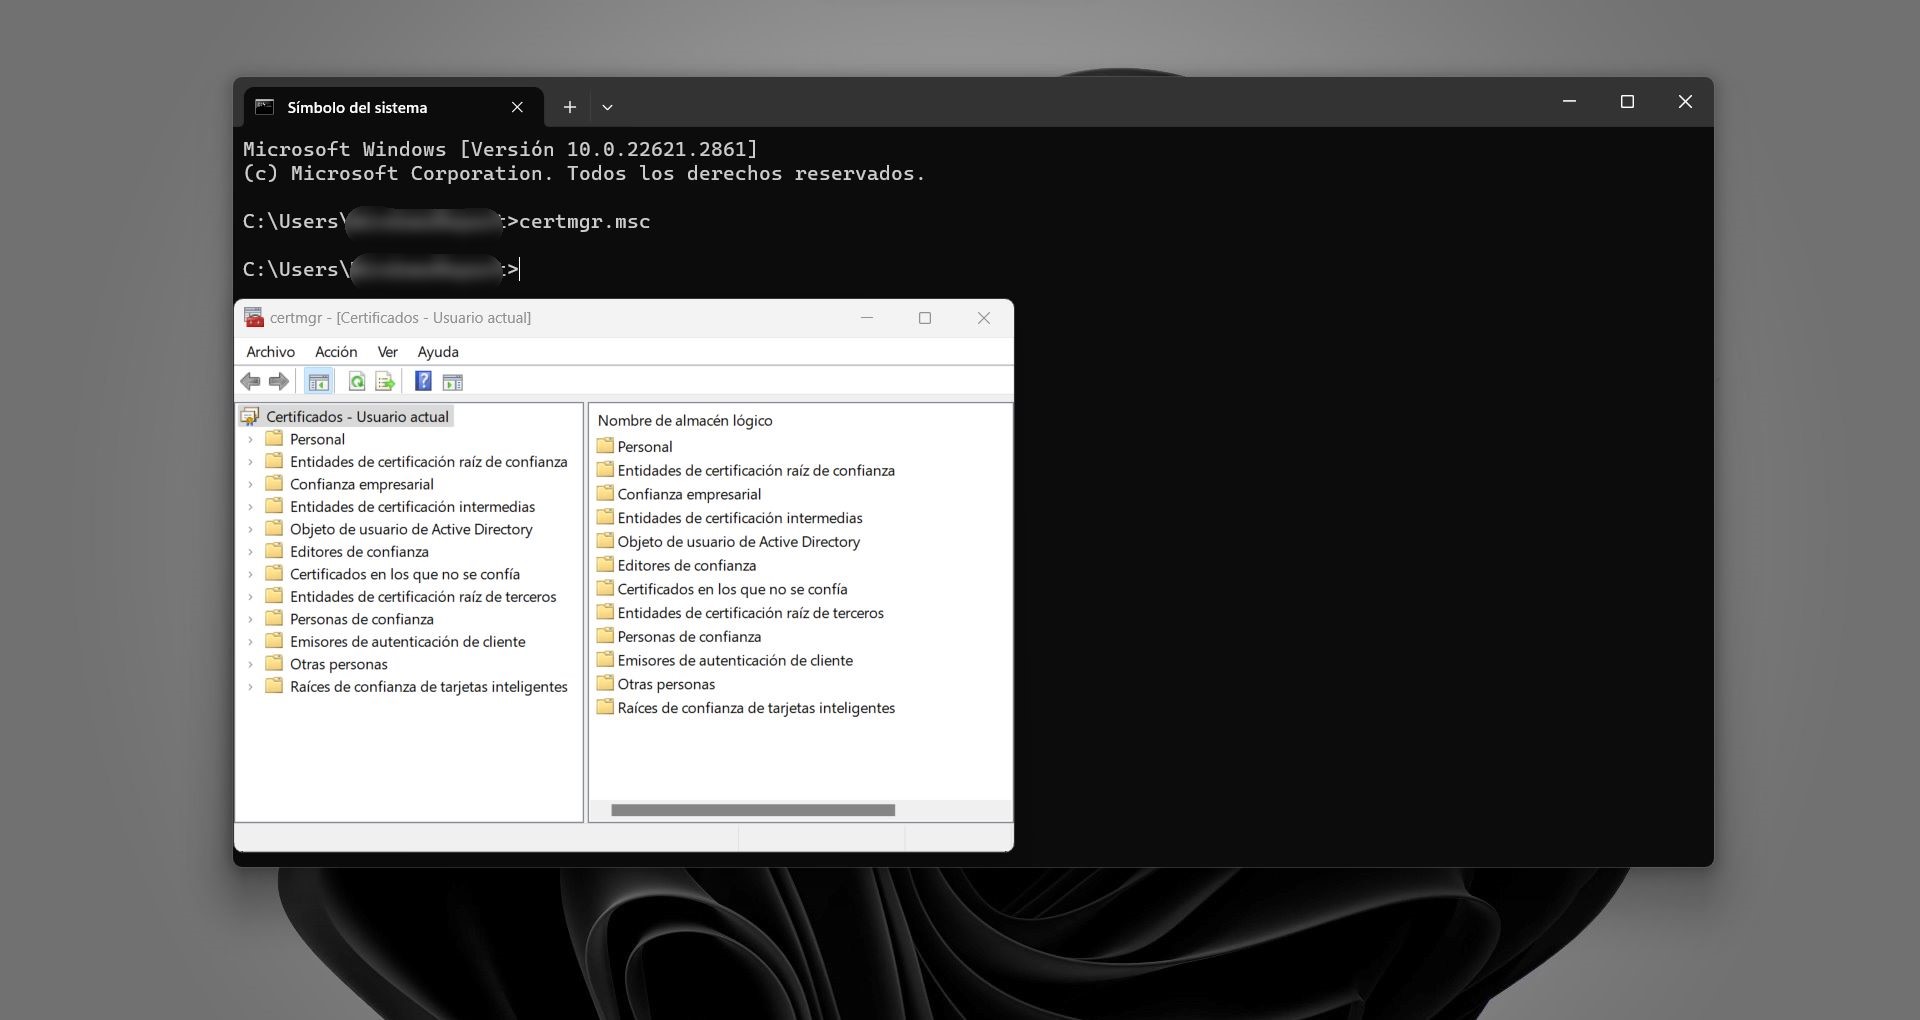Select Editores de confianza in right pane
The height and width of the screenshot is (1020, 1920).
tap(687, 565)
